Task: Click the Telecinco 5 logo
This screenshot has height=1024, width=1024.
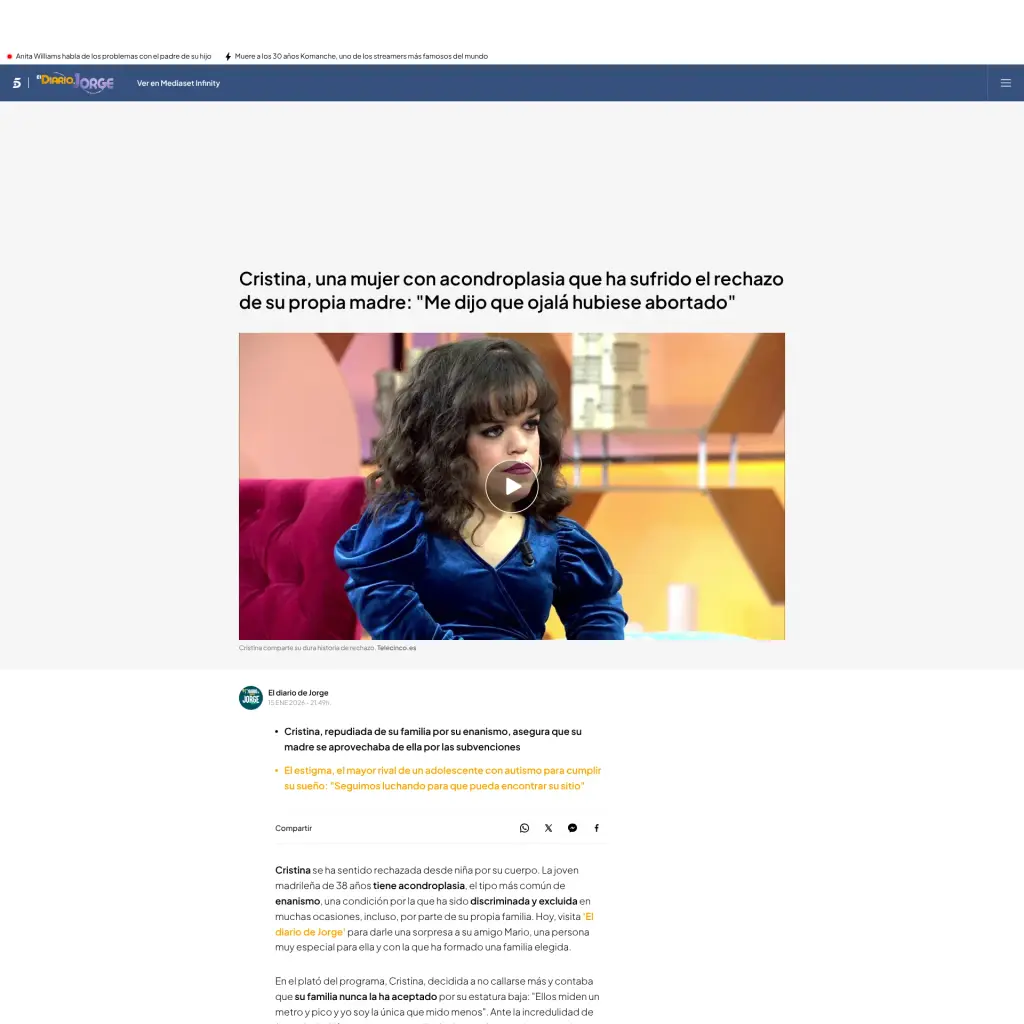Action: click(17, 83)
